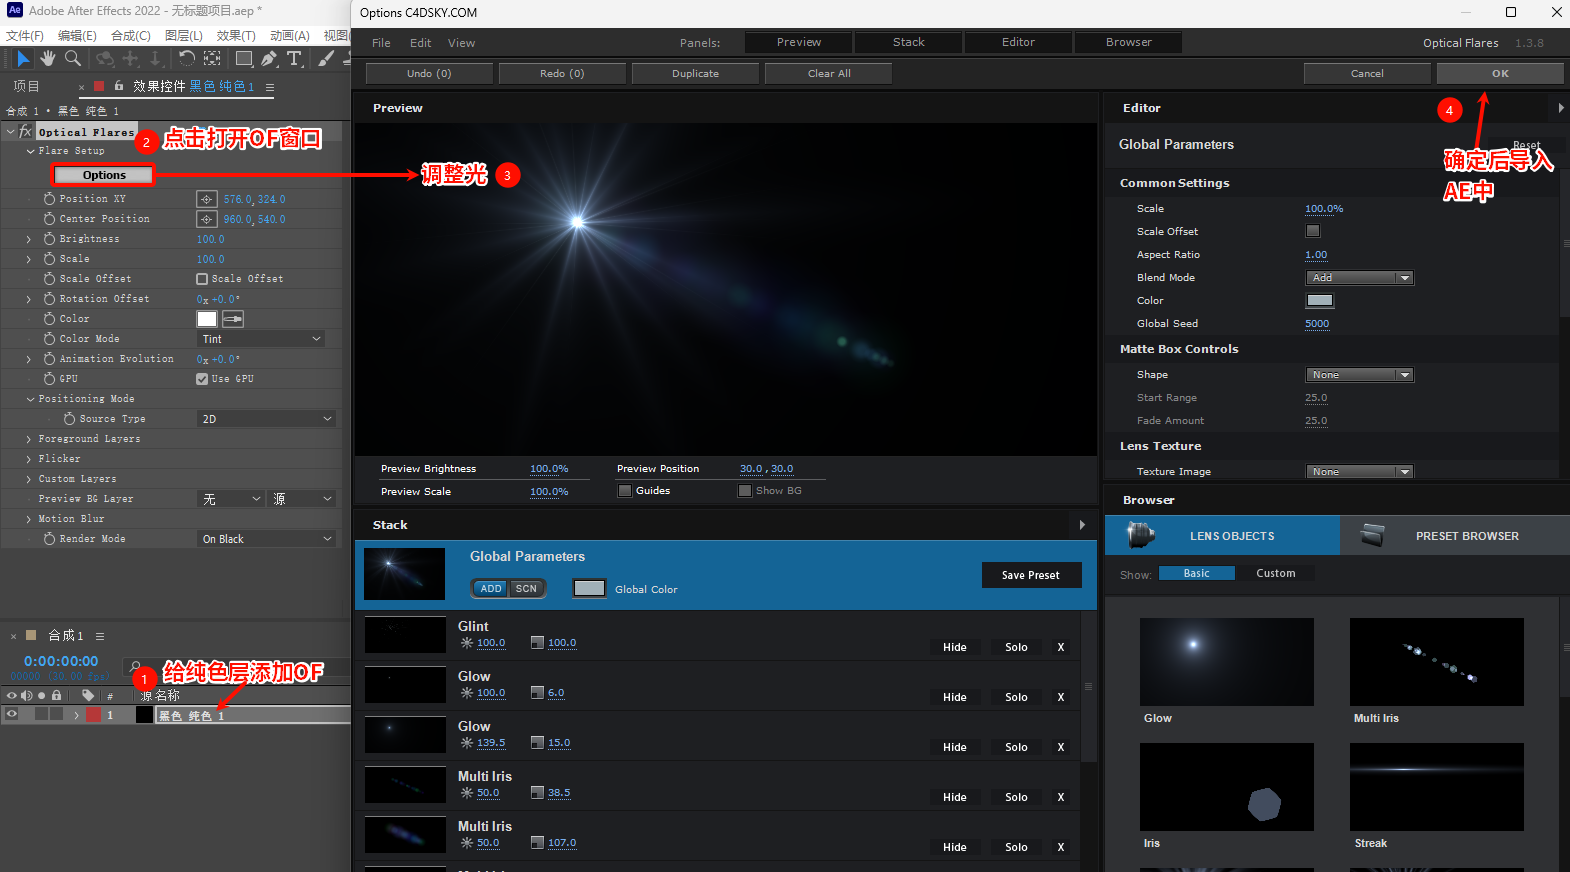Click the Preset Browser icon
The height and width of the screenshot is (872, 1570).
coord(1373,535)
